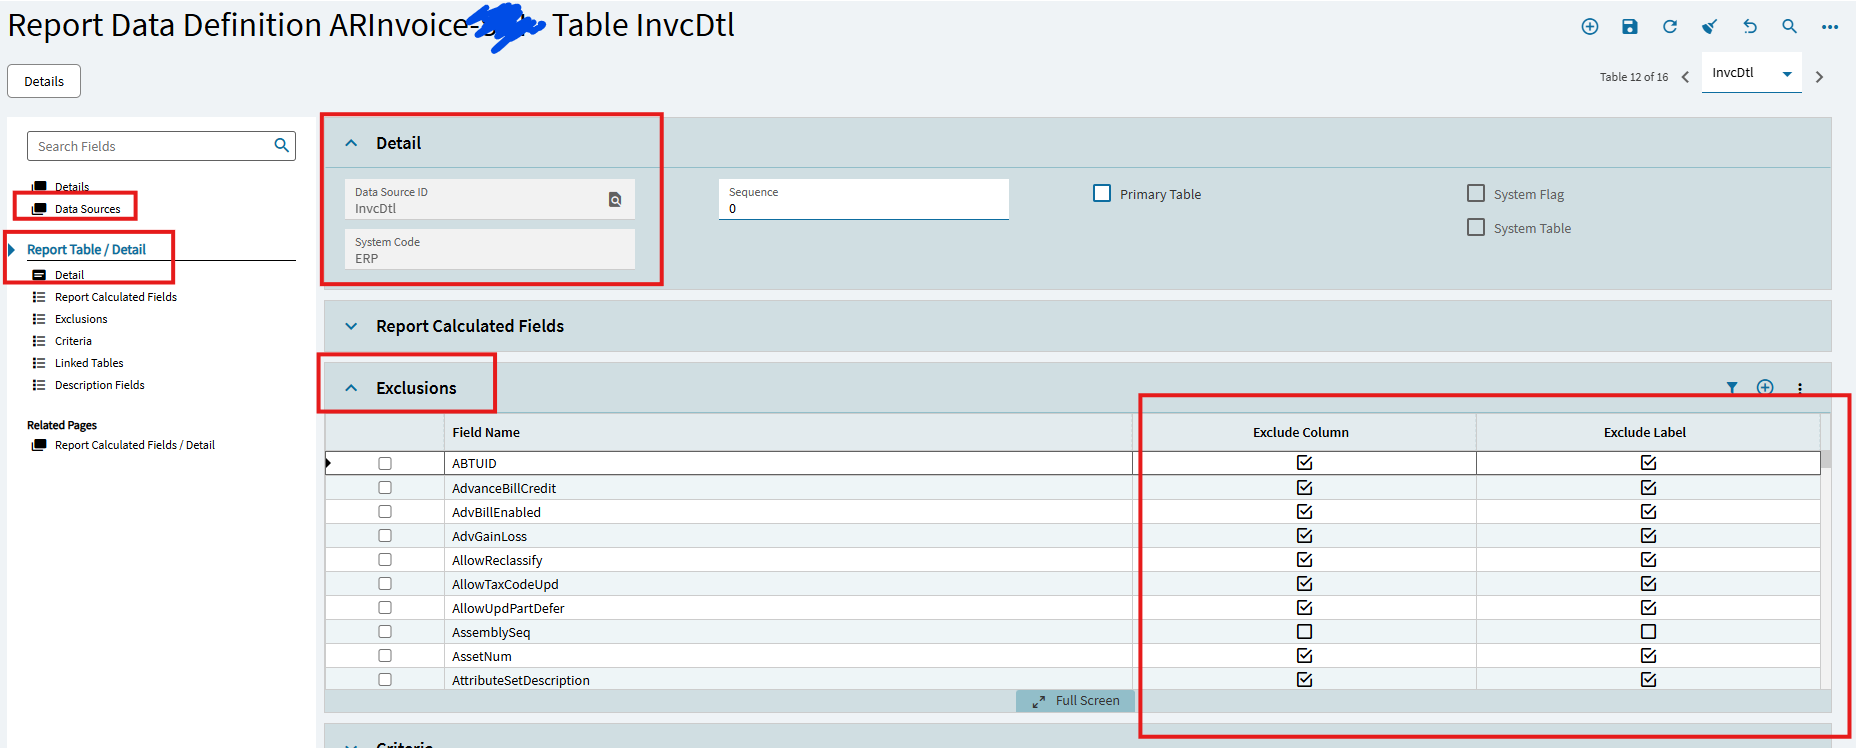Toggle the System Flag checkbox
This screenshot has width=1856, height=748.
[1476, 193]
